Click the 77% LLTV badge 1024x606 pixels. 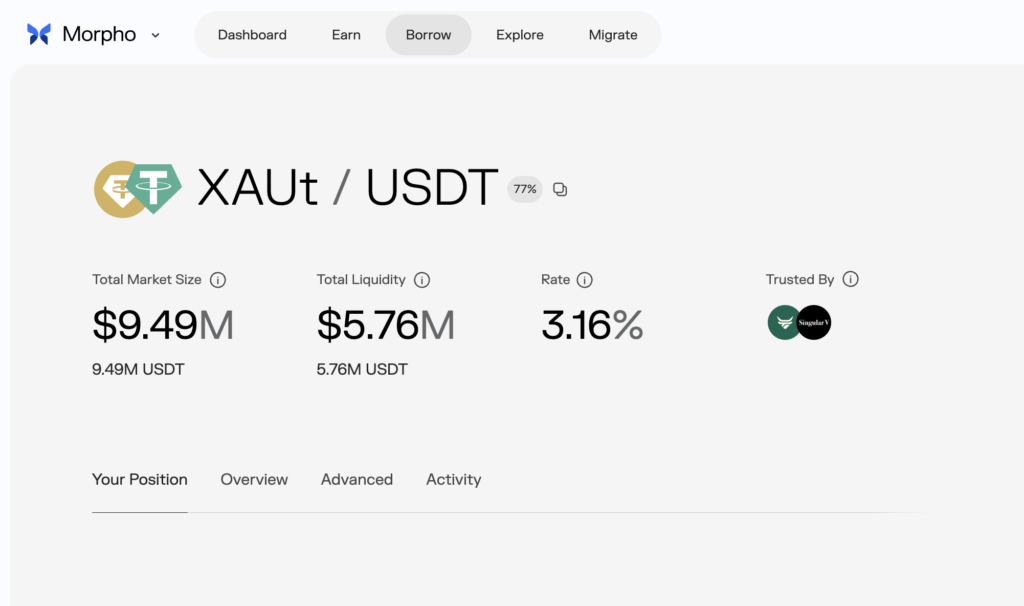coord(525,189)
